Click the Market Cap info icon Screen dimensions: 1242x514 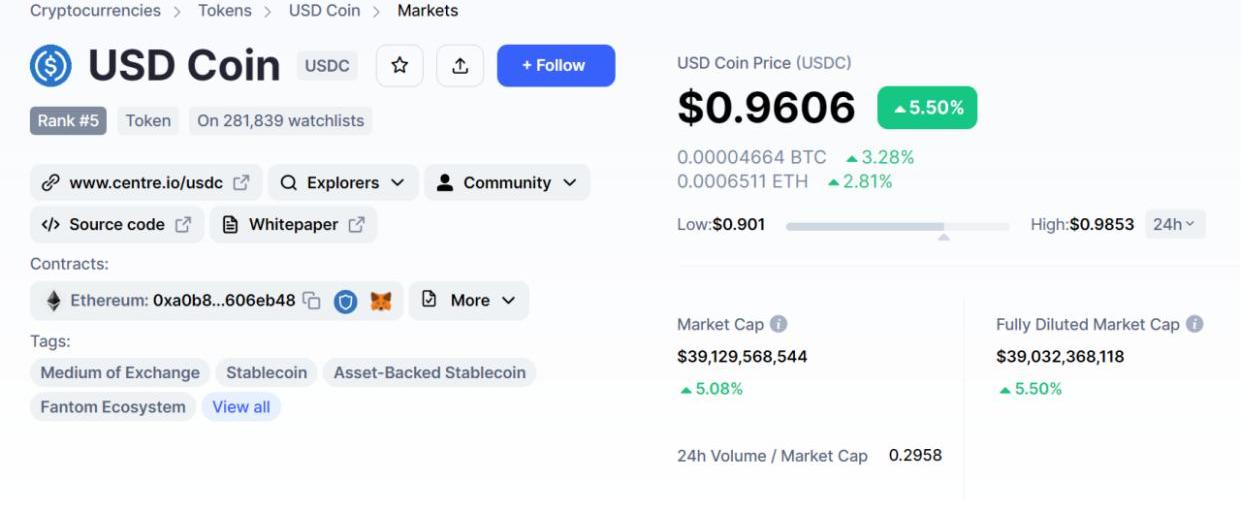[778, 324]
